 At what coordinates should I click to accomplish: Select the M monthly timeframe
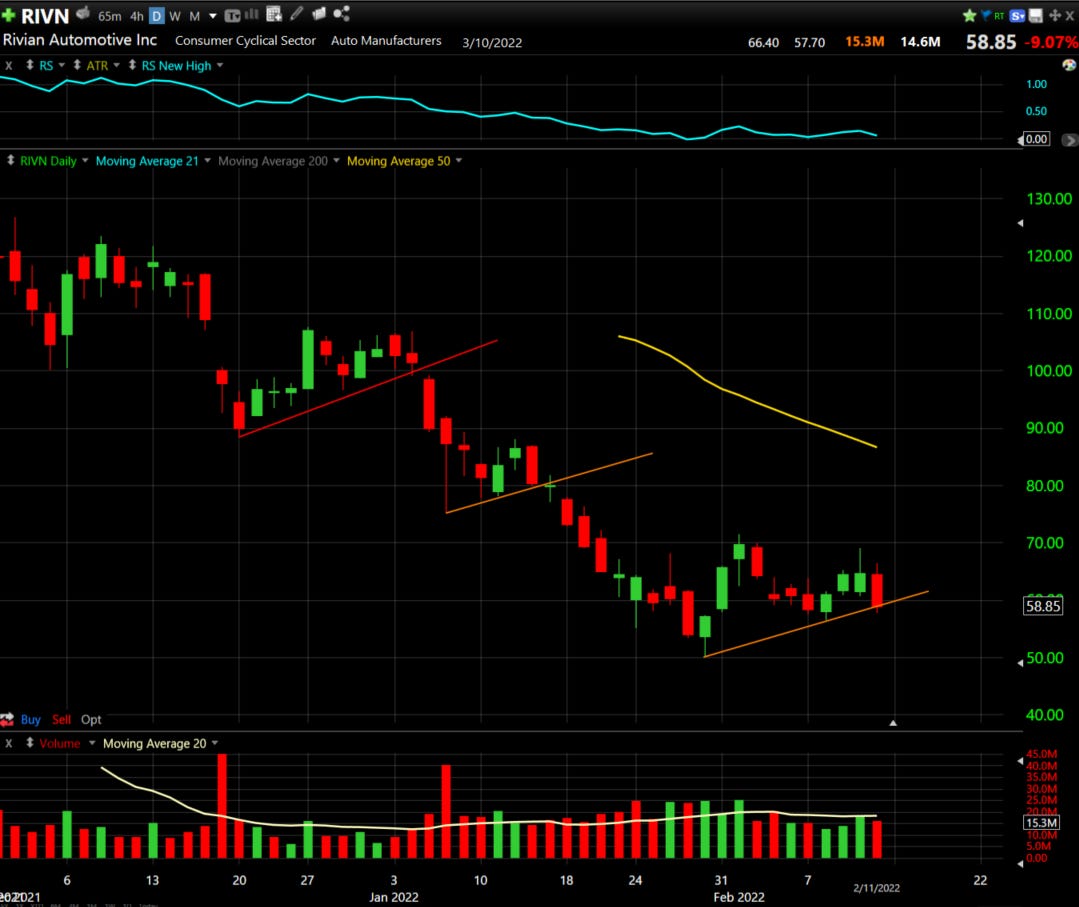(x=194, y=16)
